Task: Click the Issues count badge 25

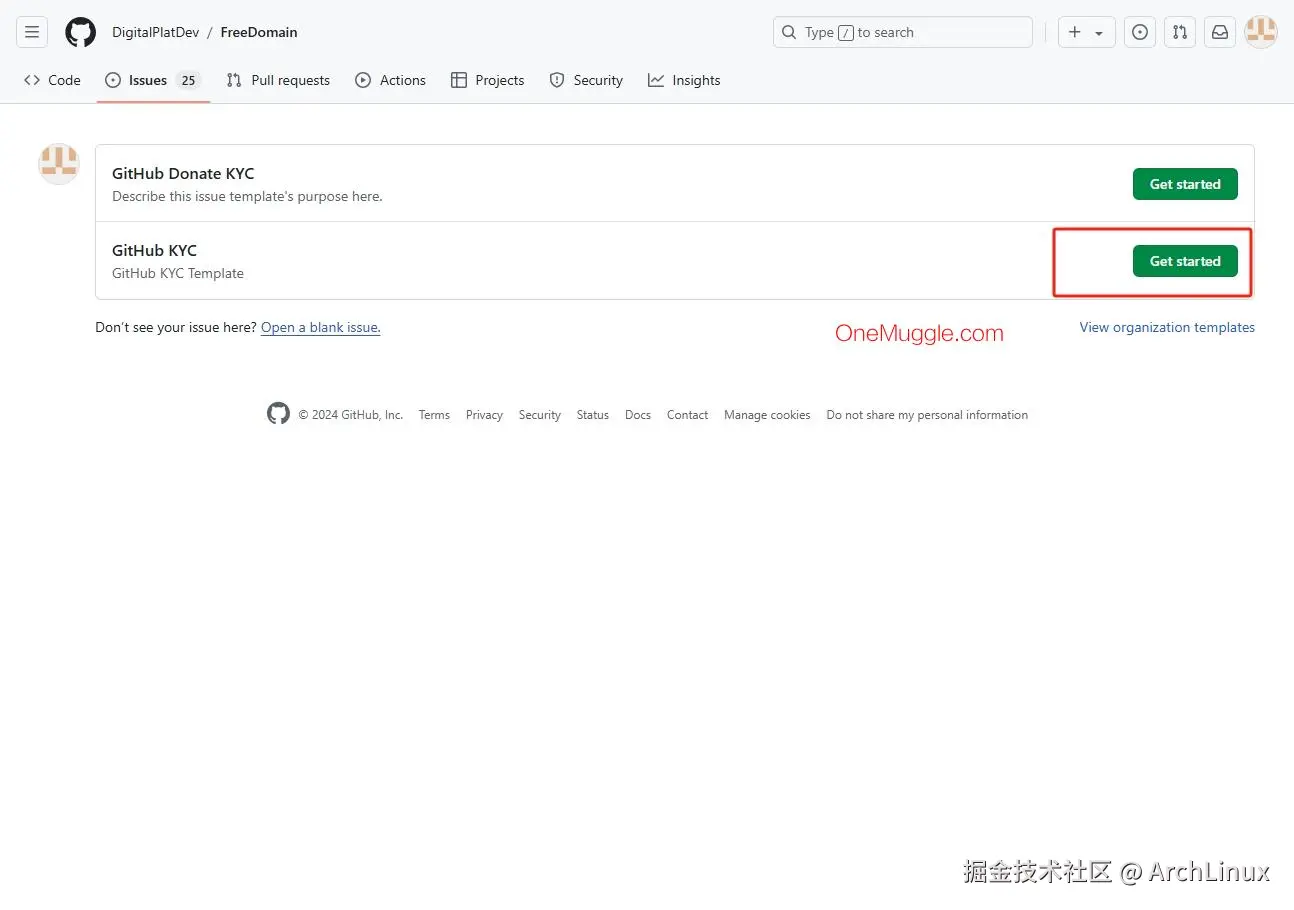Action: tap(188, 80)
